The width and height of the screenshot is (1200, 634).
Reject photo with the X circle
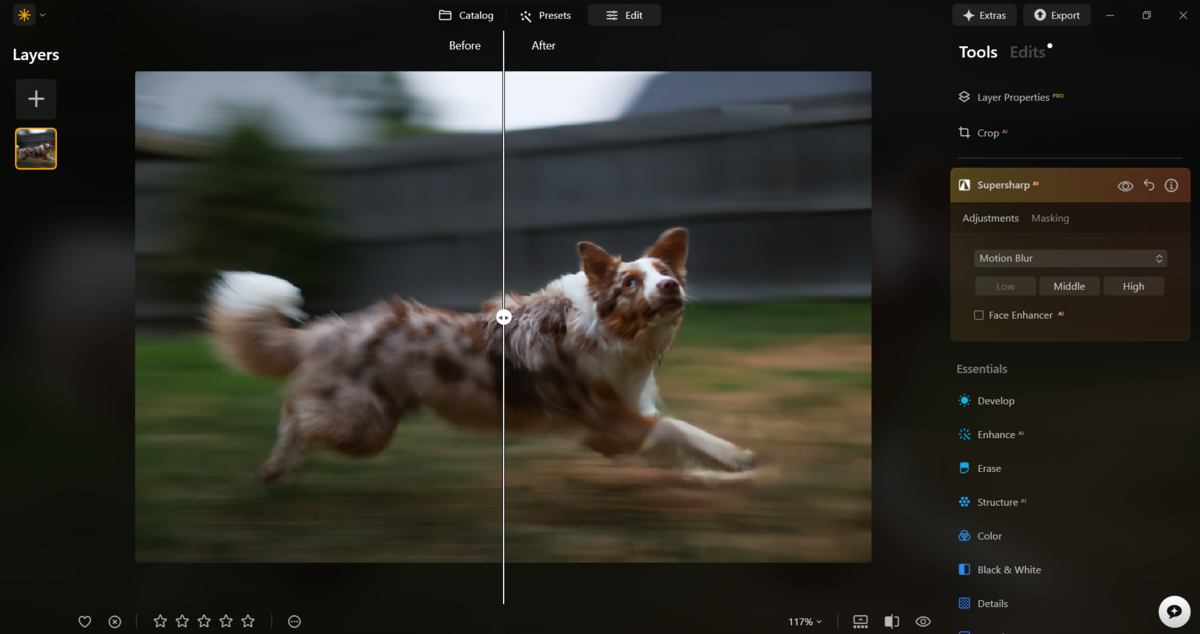click(115, 622)
